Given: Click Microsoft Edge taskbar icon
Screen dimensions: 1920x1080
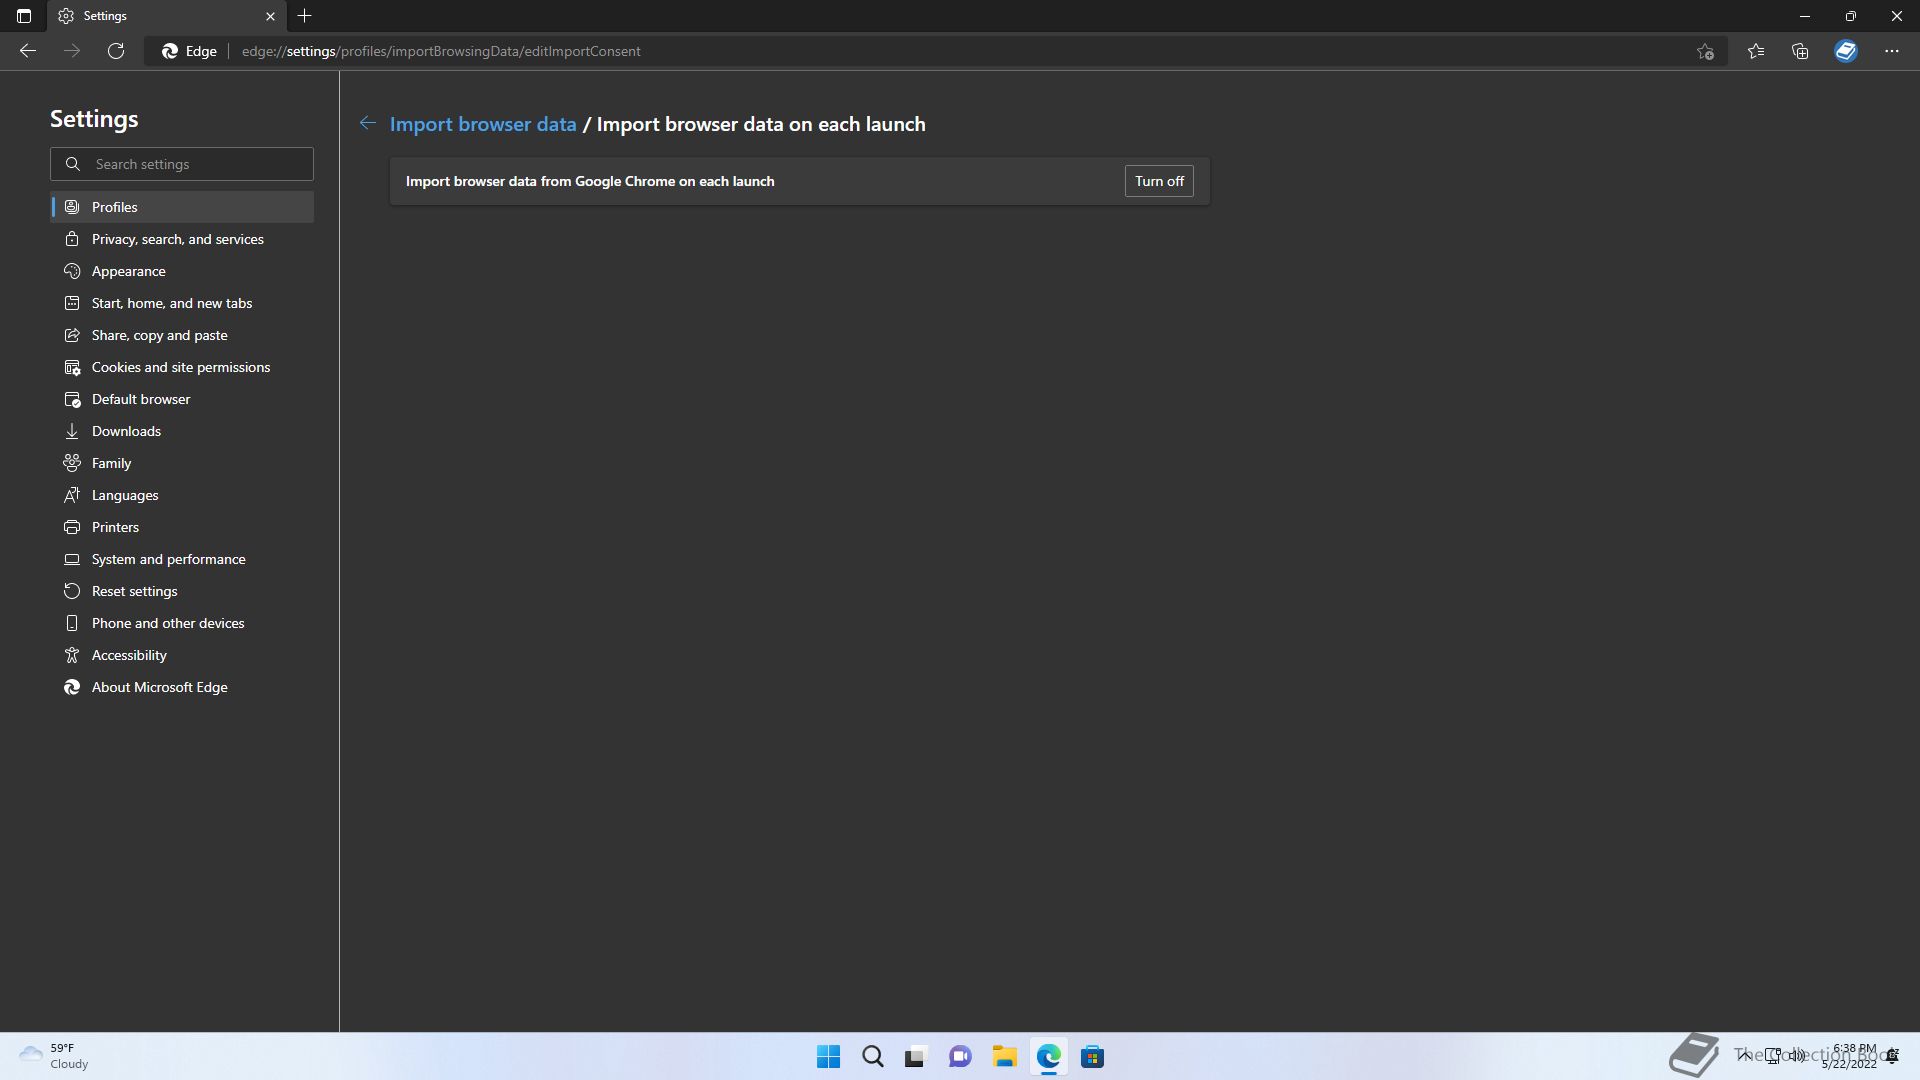Looking at the screenshot, I should point(1048,1057).
